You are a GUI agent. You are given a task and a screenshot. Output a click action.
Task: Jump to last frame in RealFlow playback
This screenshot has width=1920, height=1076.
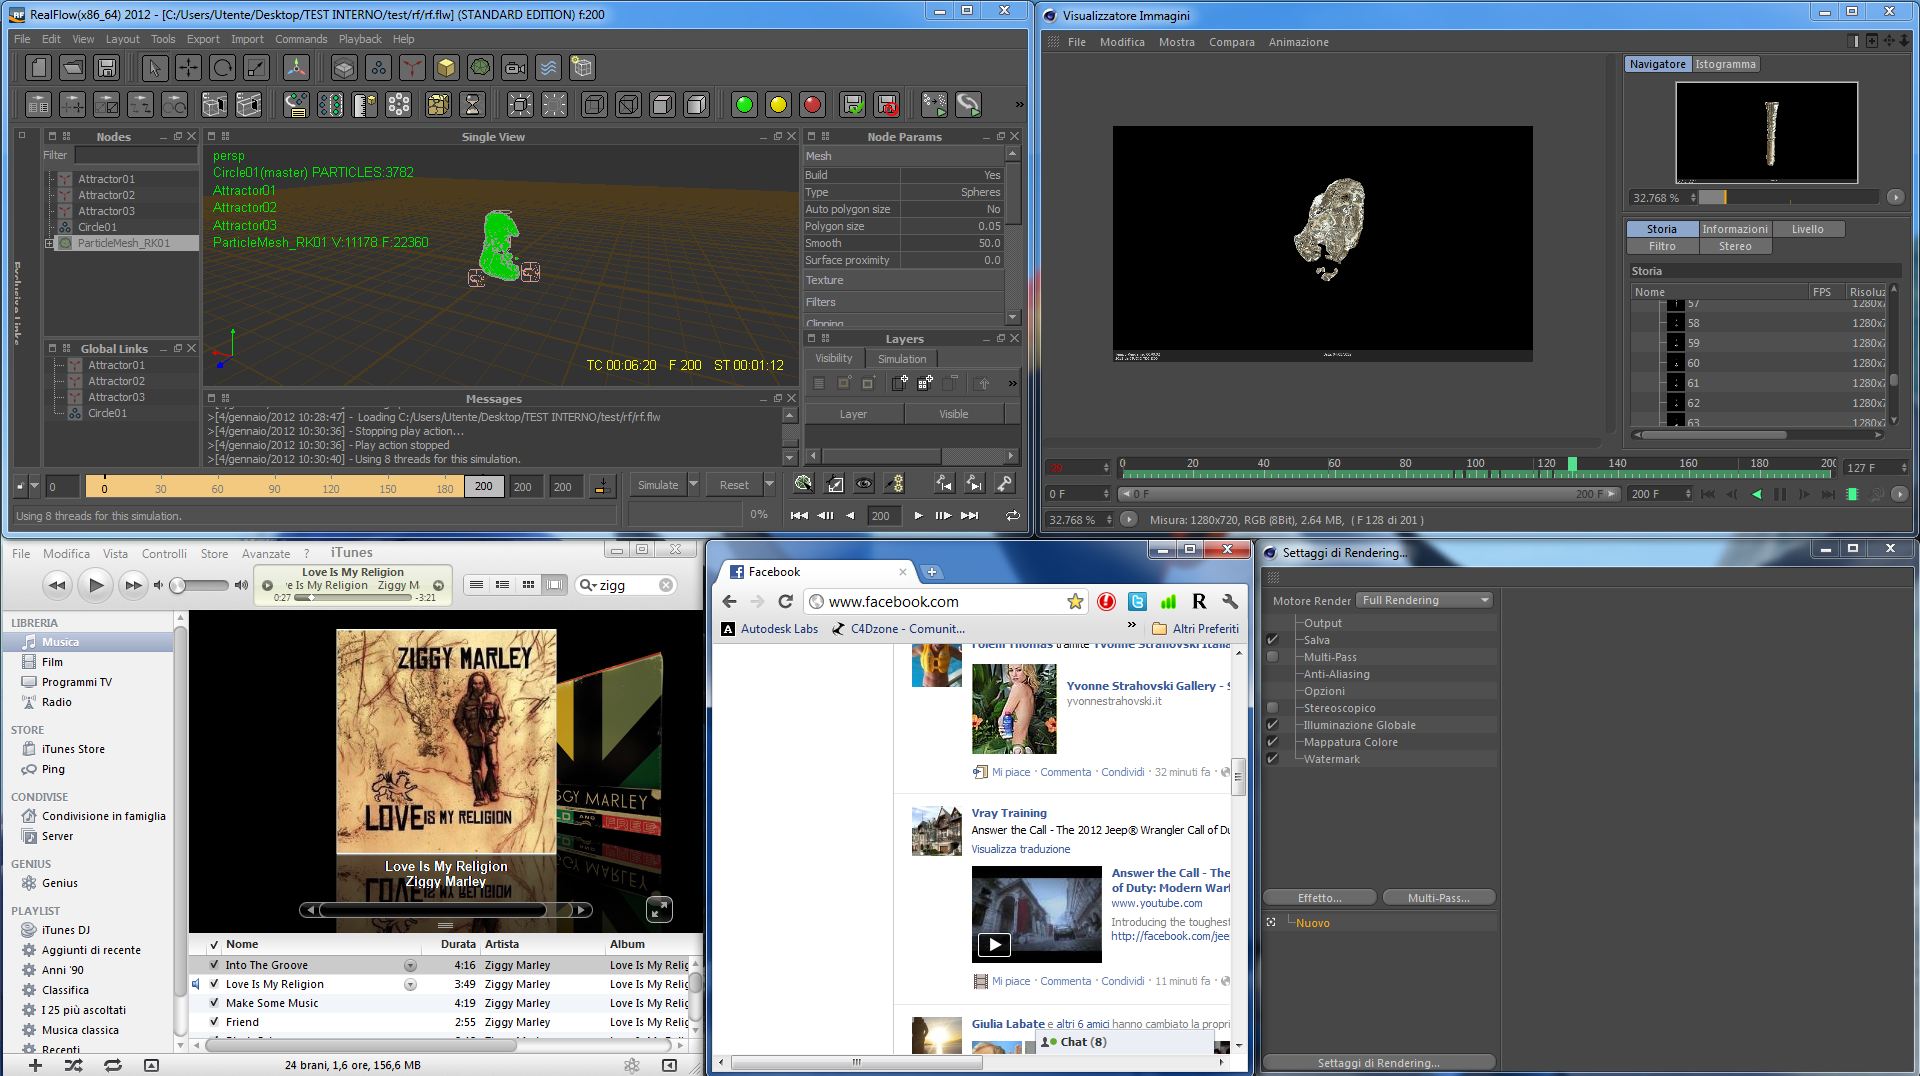pyautogui.click(x=969, y=516)
